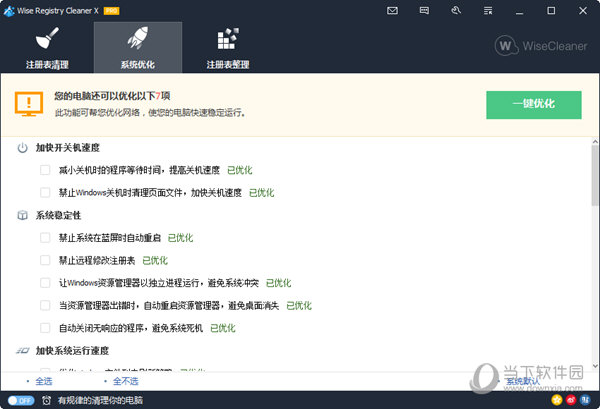The height and width of the screenshot is (409, 600).
Task: Click the blue social share icon
Action: coord(585,400)
